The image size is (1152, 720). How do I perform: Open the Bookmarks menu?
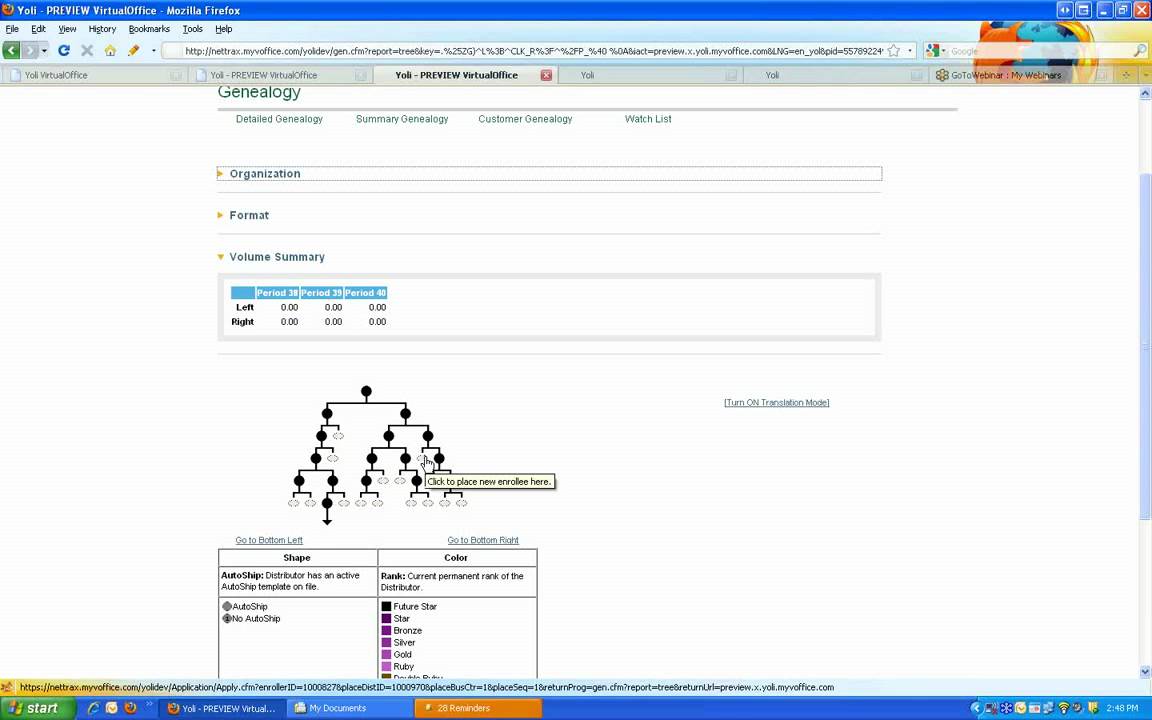click(149, 29)
